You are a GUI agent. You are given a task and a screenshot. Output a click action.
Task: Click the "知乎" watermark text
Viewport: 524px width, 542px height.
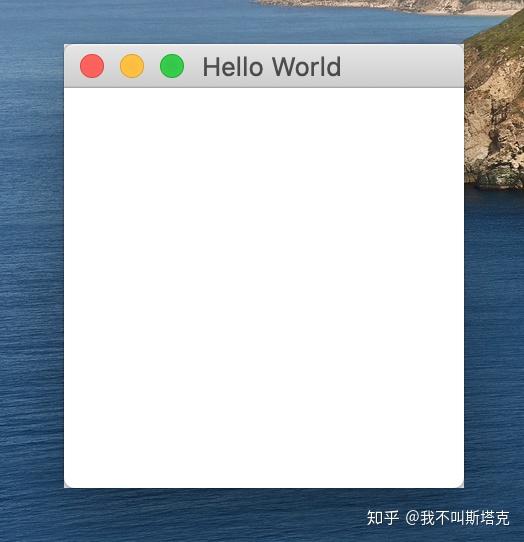point(383,518)
